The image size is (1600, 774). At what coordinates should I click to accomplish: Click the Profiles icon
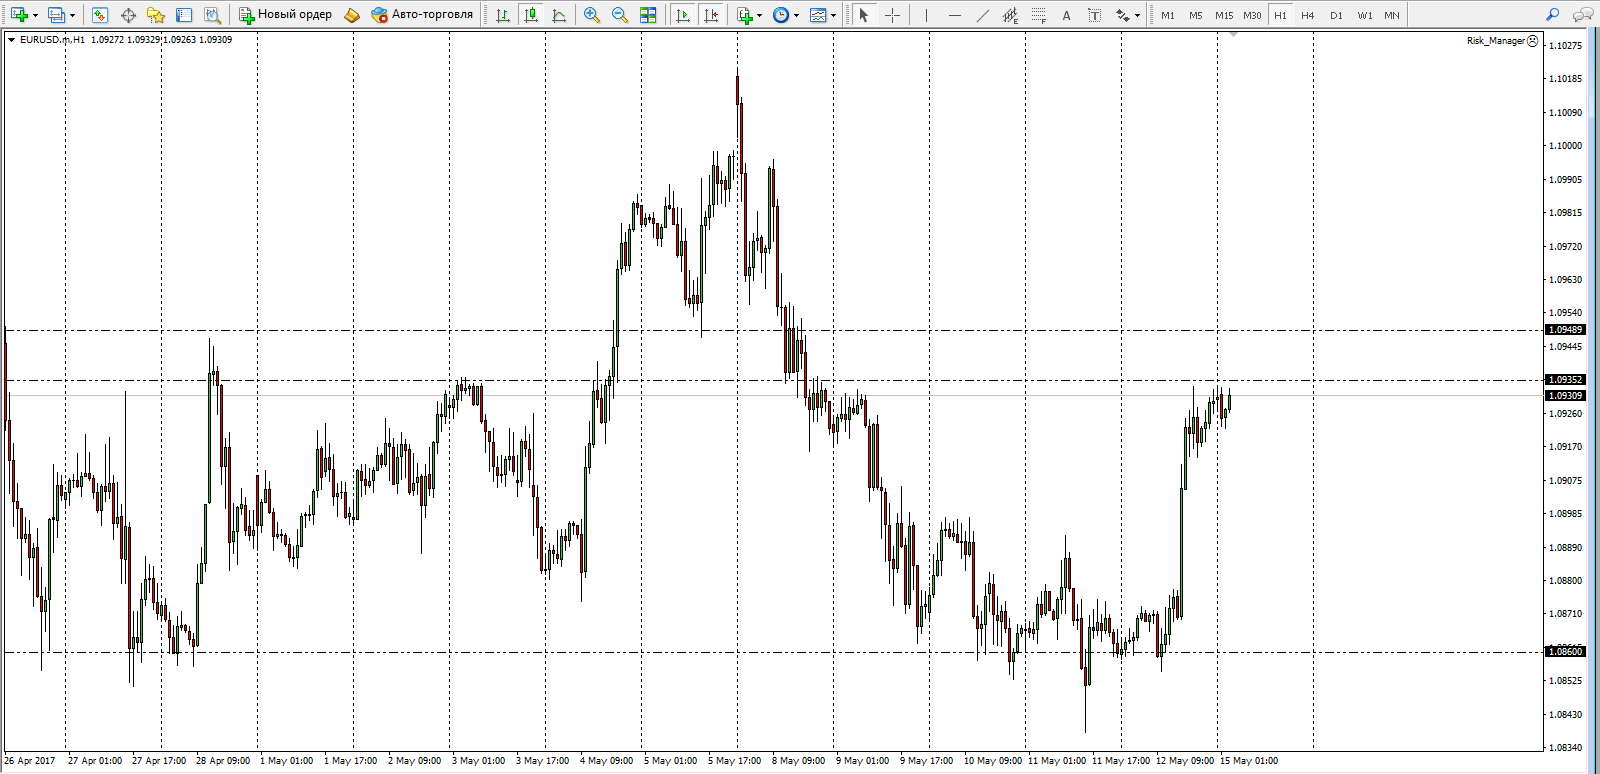click(56, 15)
